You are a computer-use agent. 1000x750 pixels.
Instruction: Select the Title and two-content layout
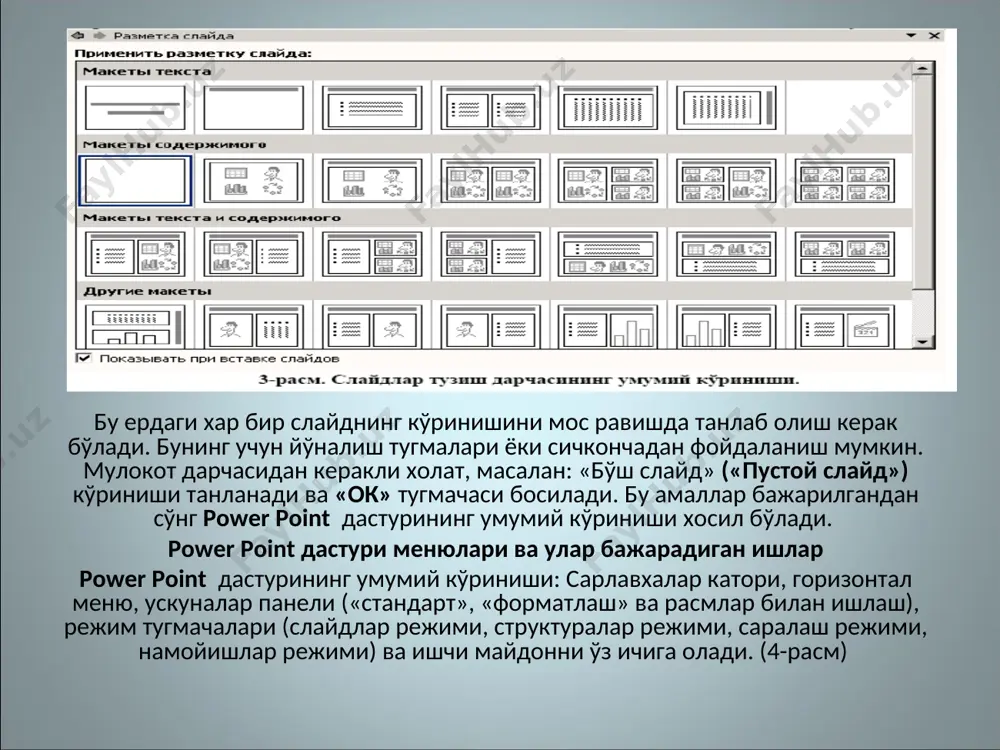pos(490,181)
